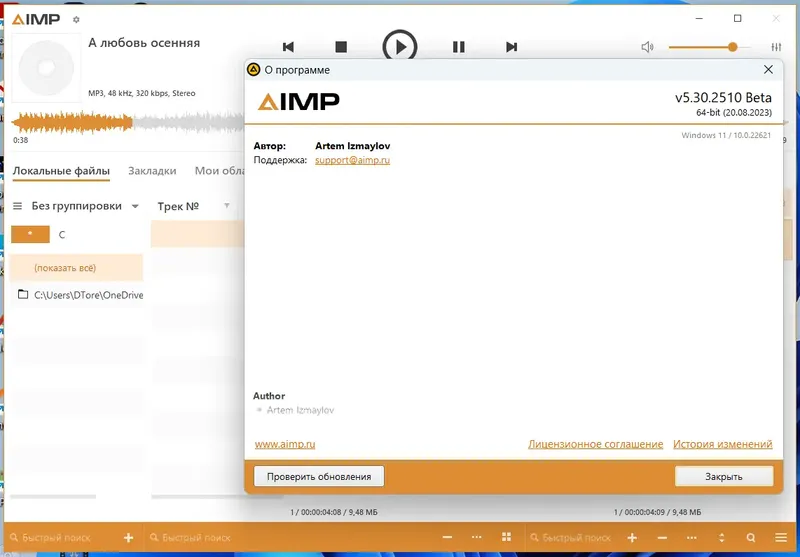The width and height of the screenshot is (800, 557).
Task: Minimize the AIMP player window
Action: click(699, 18)
